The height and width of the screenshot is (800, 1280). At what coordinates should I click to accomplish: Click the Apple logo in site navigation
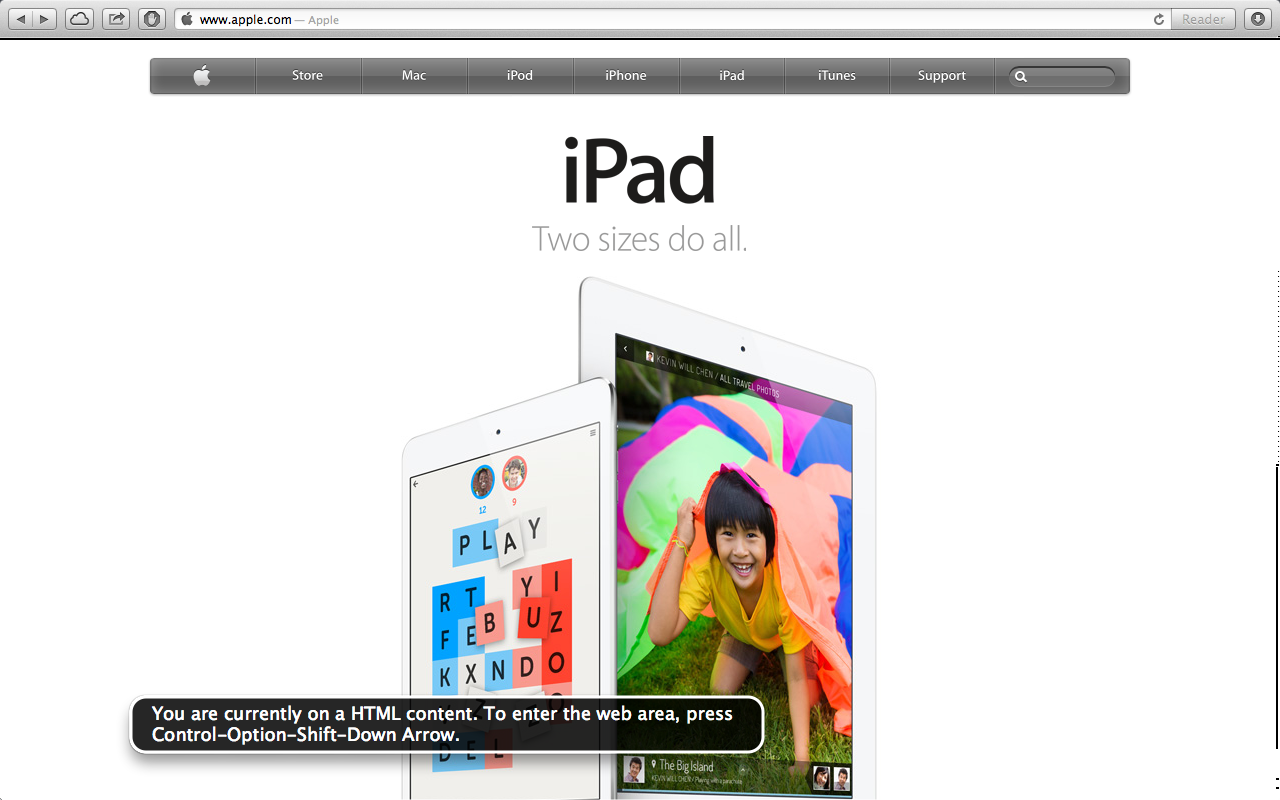pos(203,76)
